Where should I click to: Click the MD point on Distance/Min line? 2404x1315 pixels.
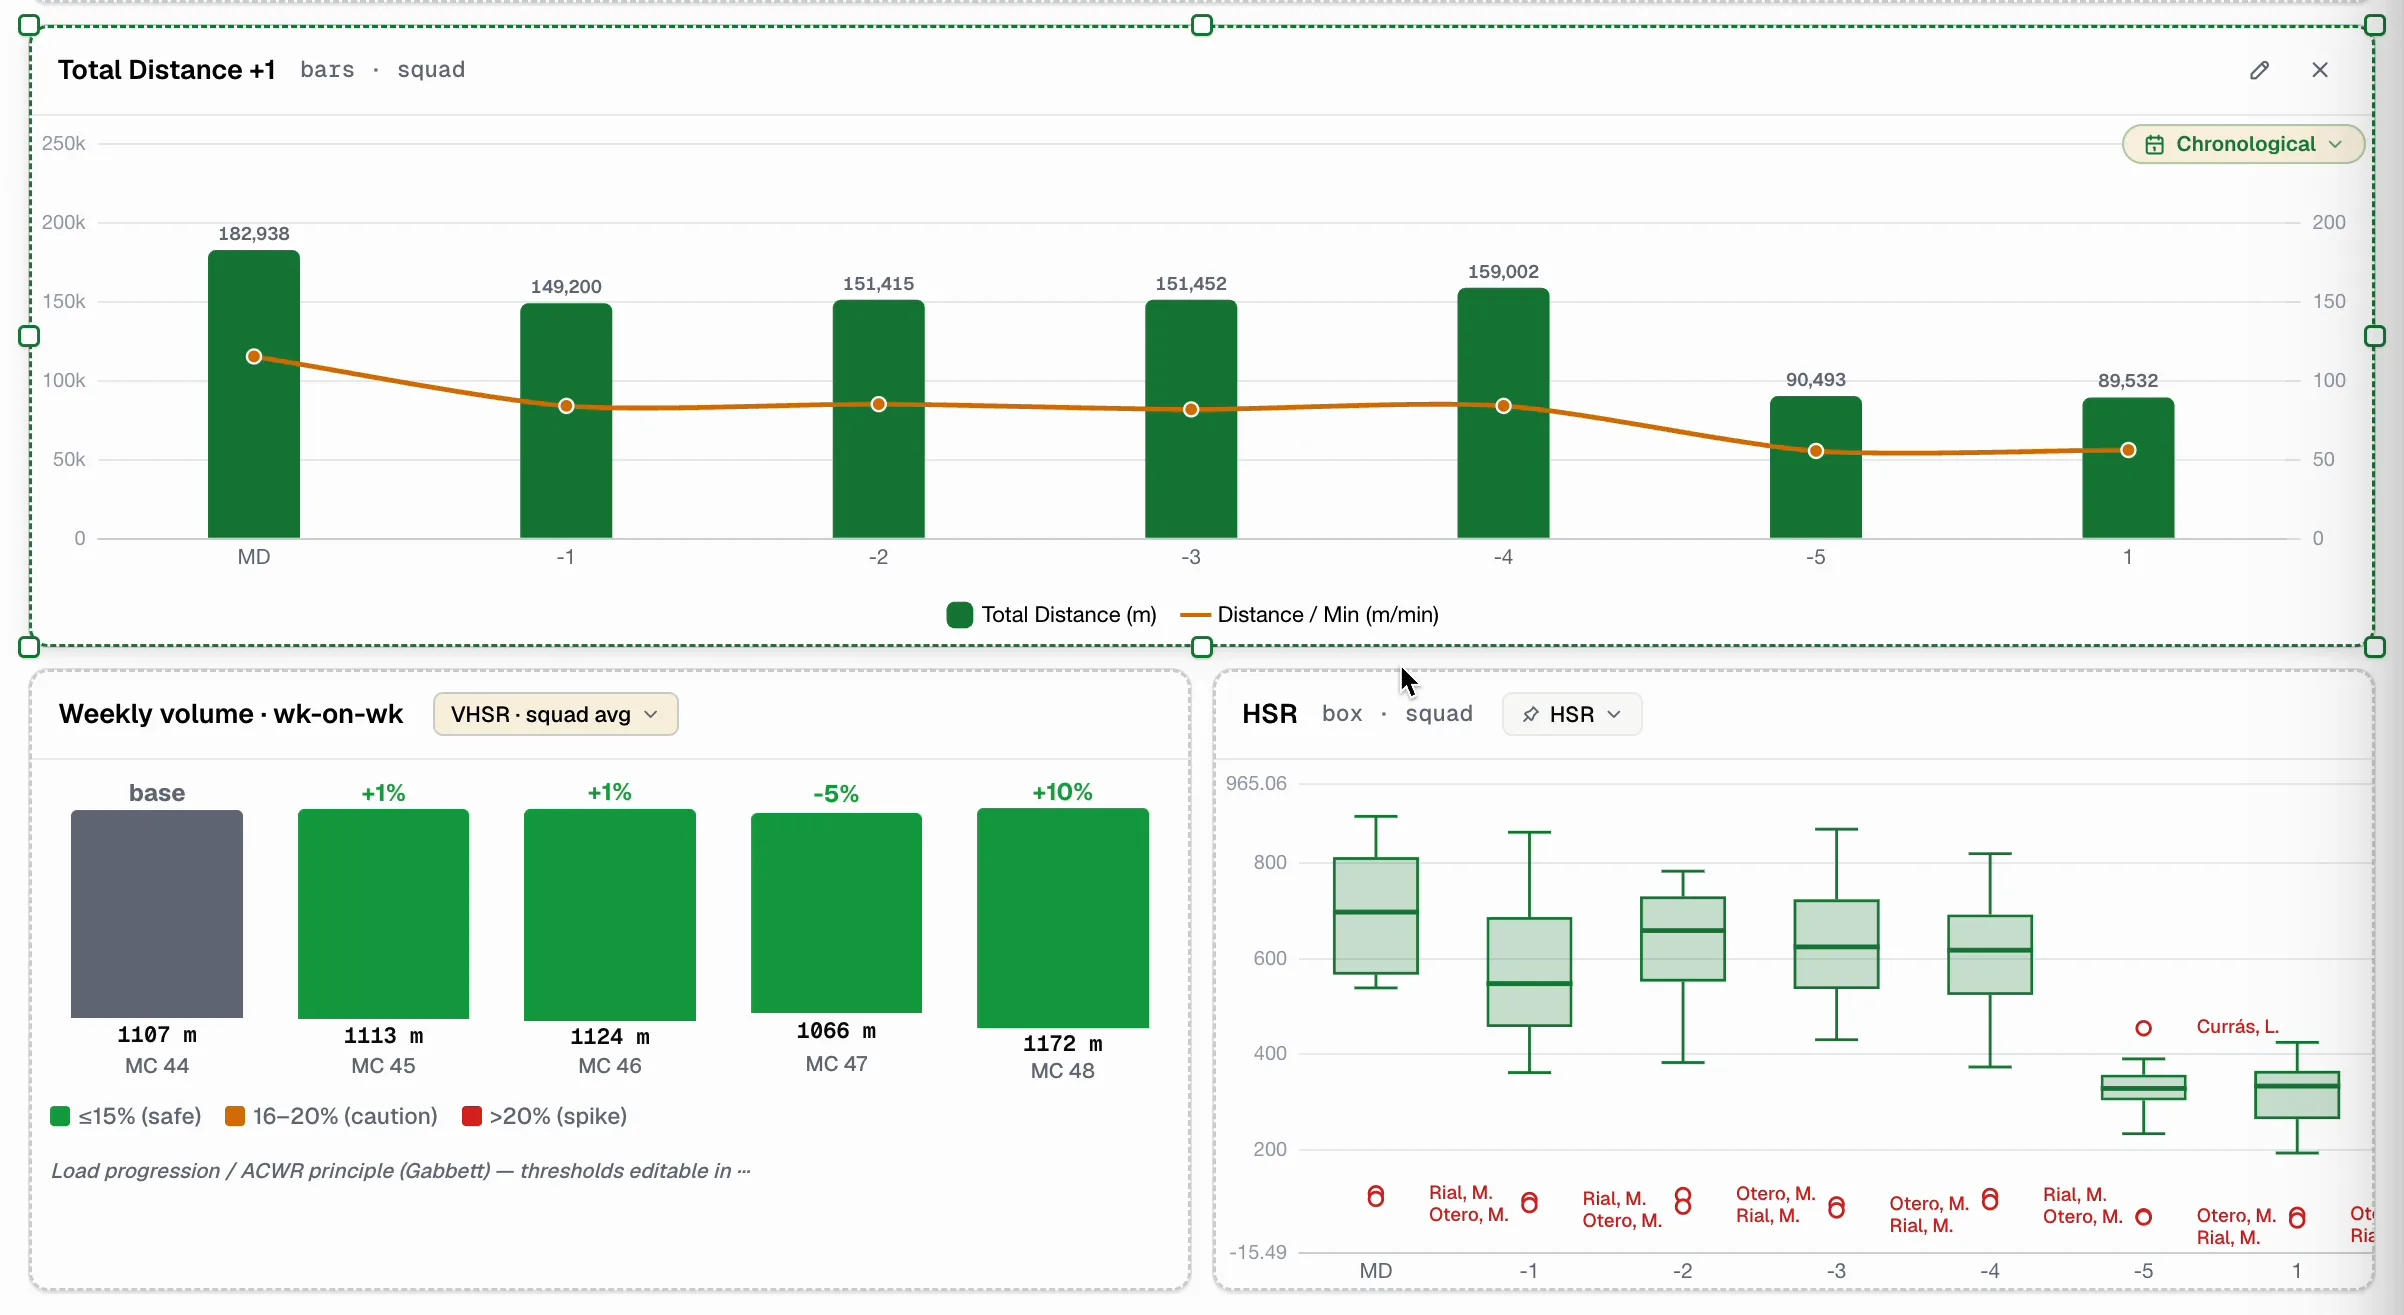point(254,357)
